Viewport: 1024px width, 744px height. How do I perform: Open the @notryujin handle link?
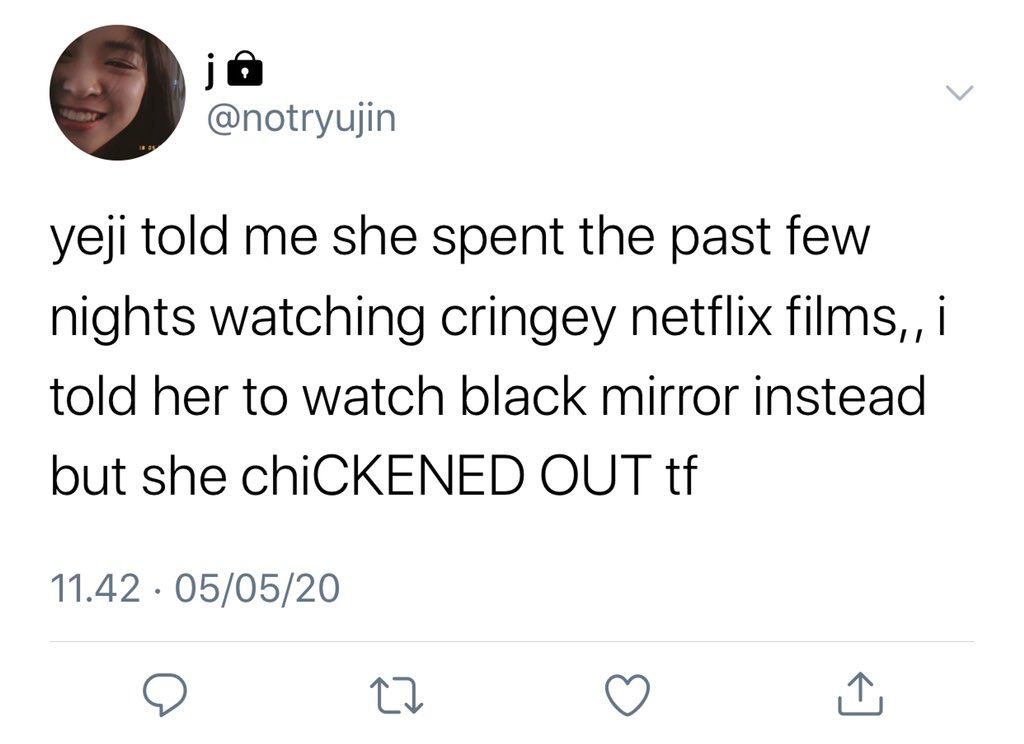[301, 120]
